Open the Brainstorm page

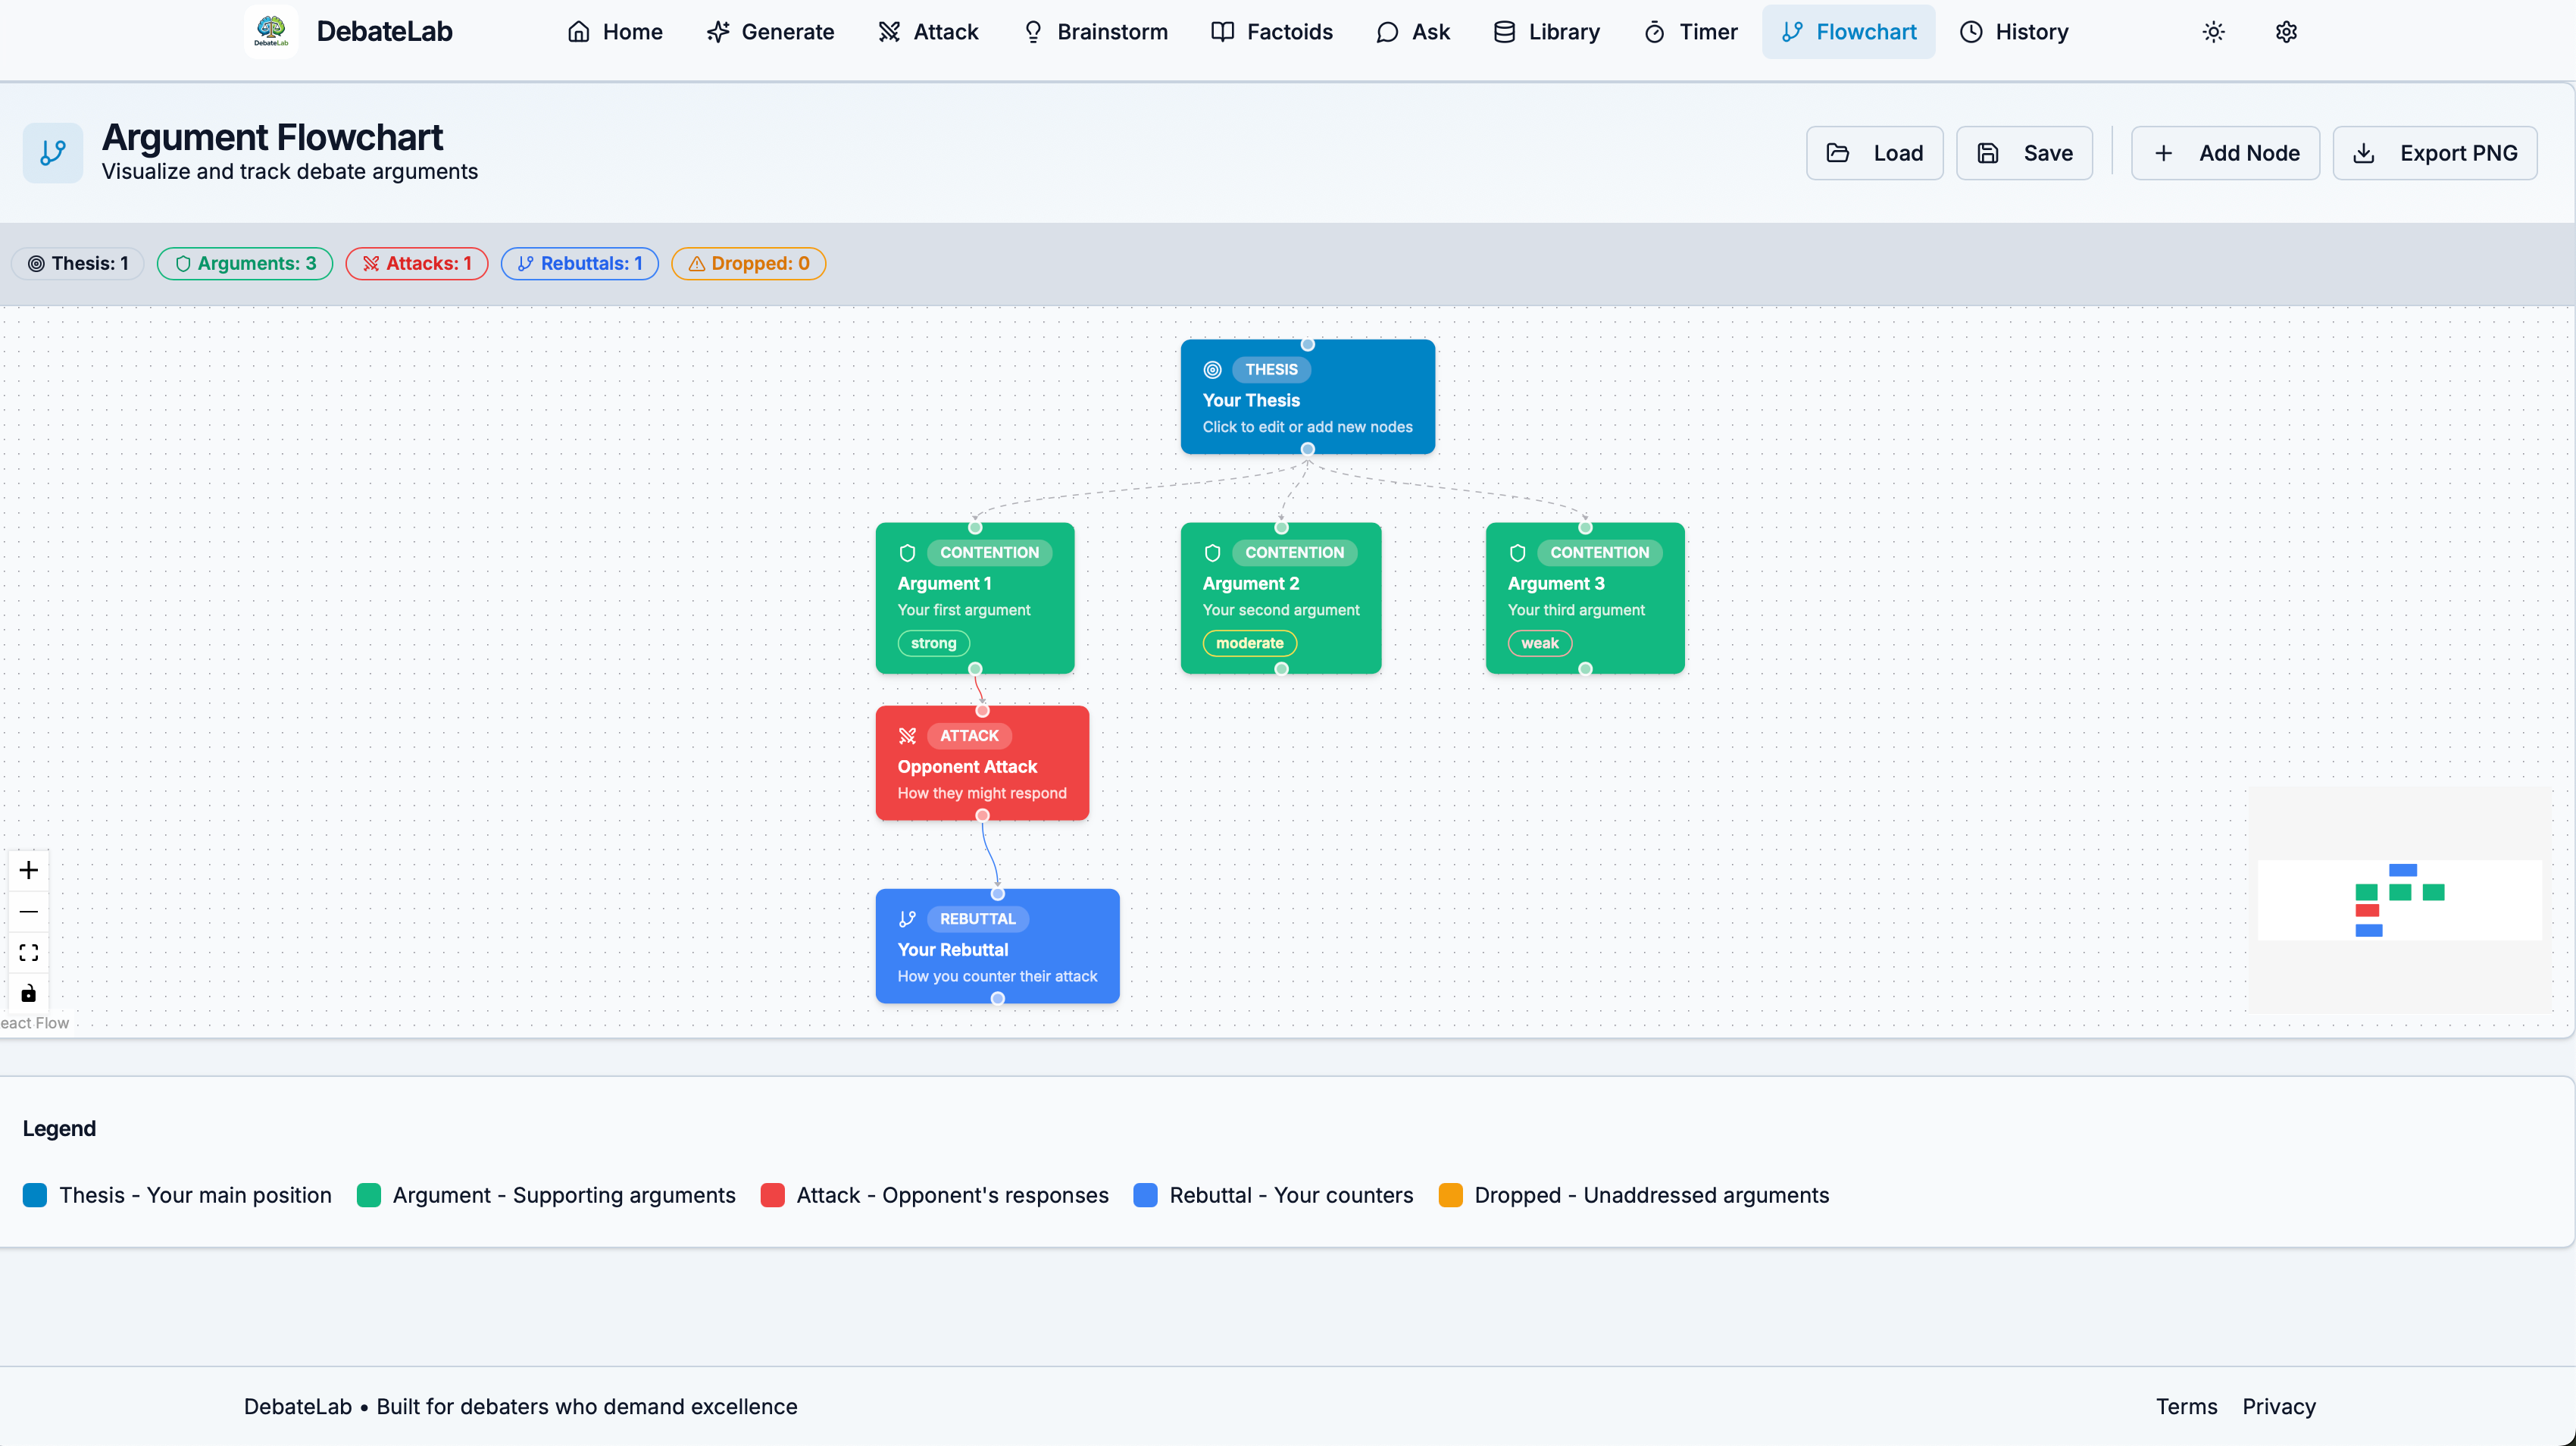click(1095, 32)
